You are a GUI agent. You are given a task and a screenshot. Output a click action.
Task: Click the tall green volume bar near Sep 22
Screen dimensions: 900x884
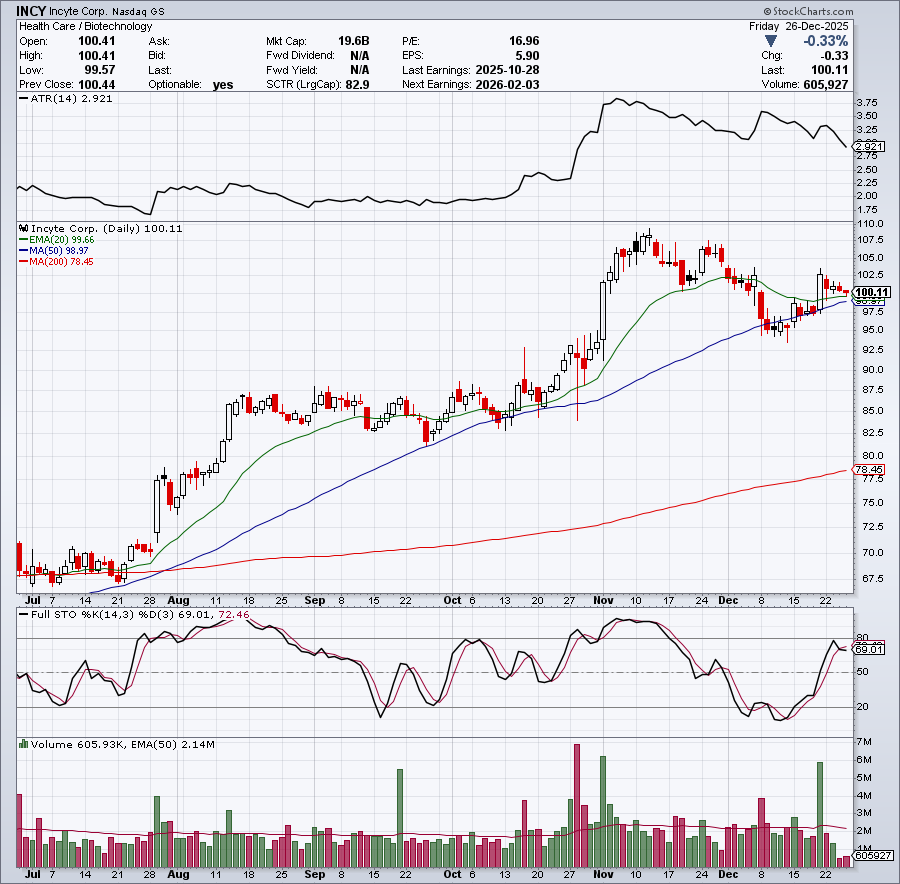(x=400, y=819)
